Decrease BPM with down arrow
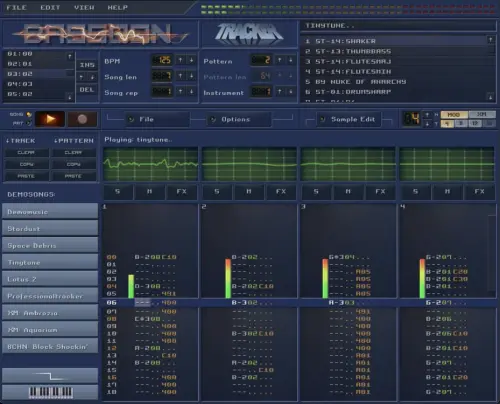Screen dimensions: 500x404 (x=191, y=60)
